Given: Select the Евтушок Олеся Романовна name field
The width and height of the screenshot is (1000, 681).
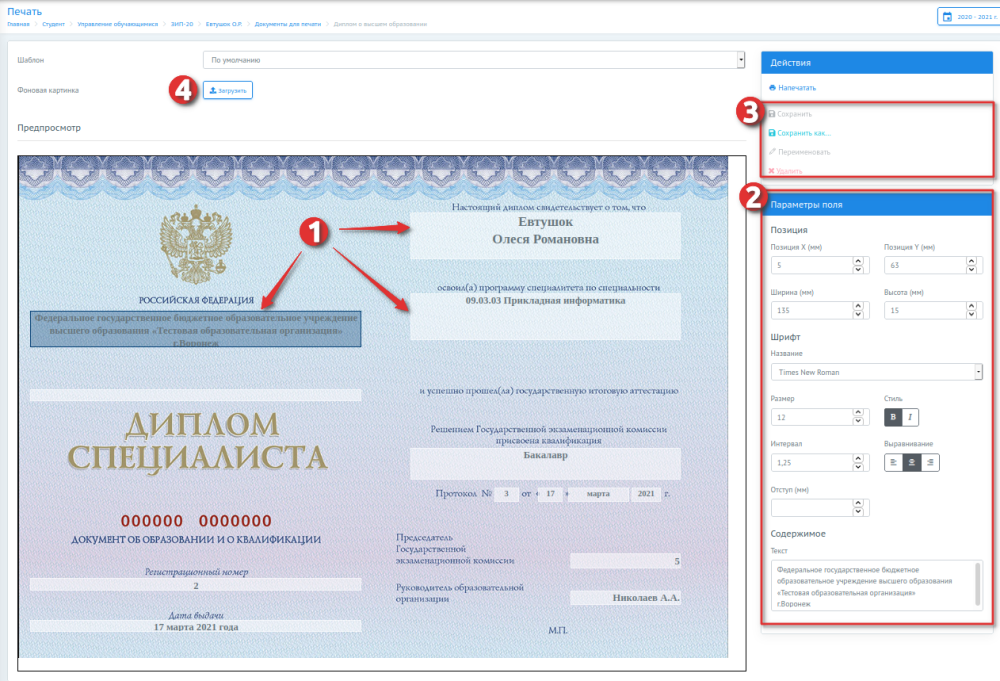Looking at the screenshot, I should coord(545,236).
